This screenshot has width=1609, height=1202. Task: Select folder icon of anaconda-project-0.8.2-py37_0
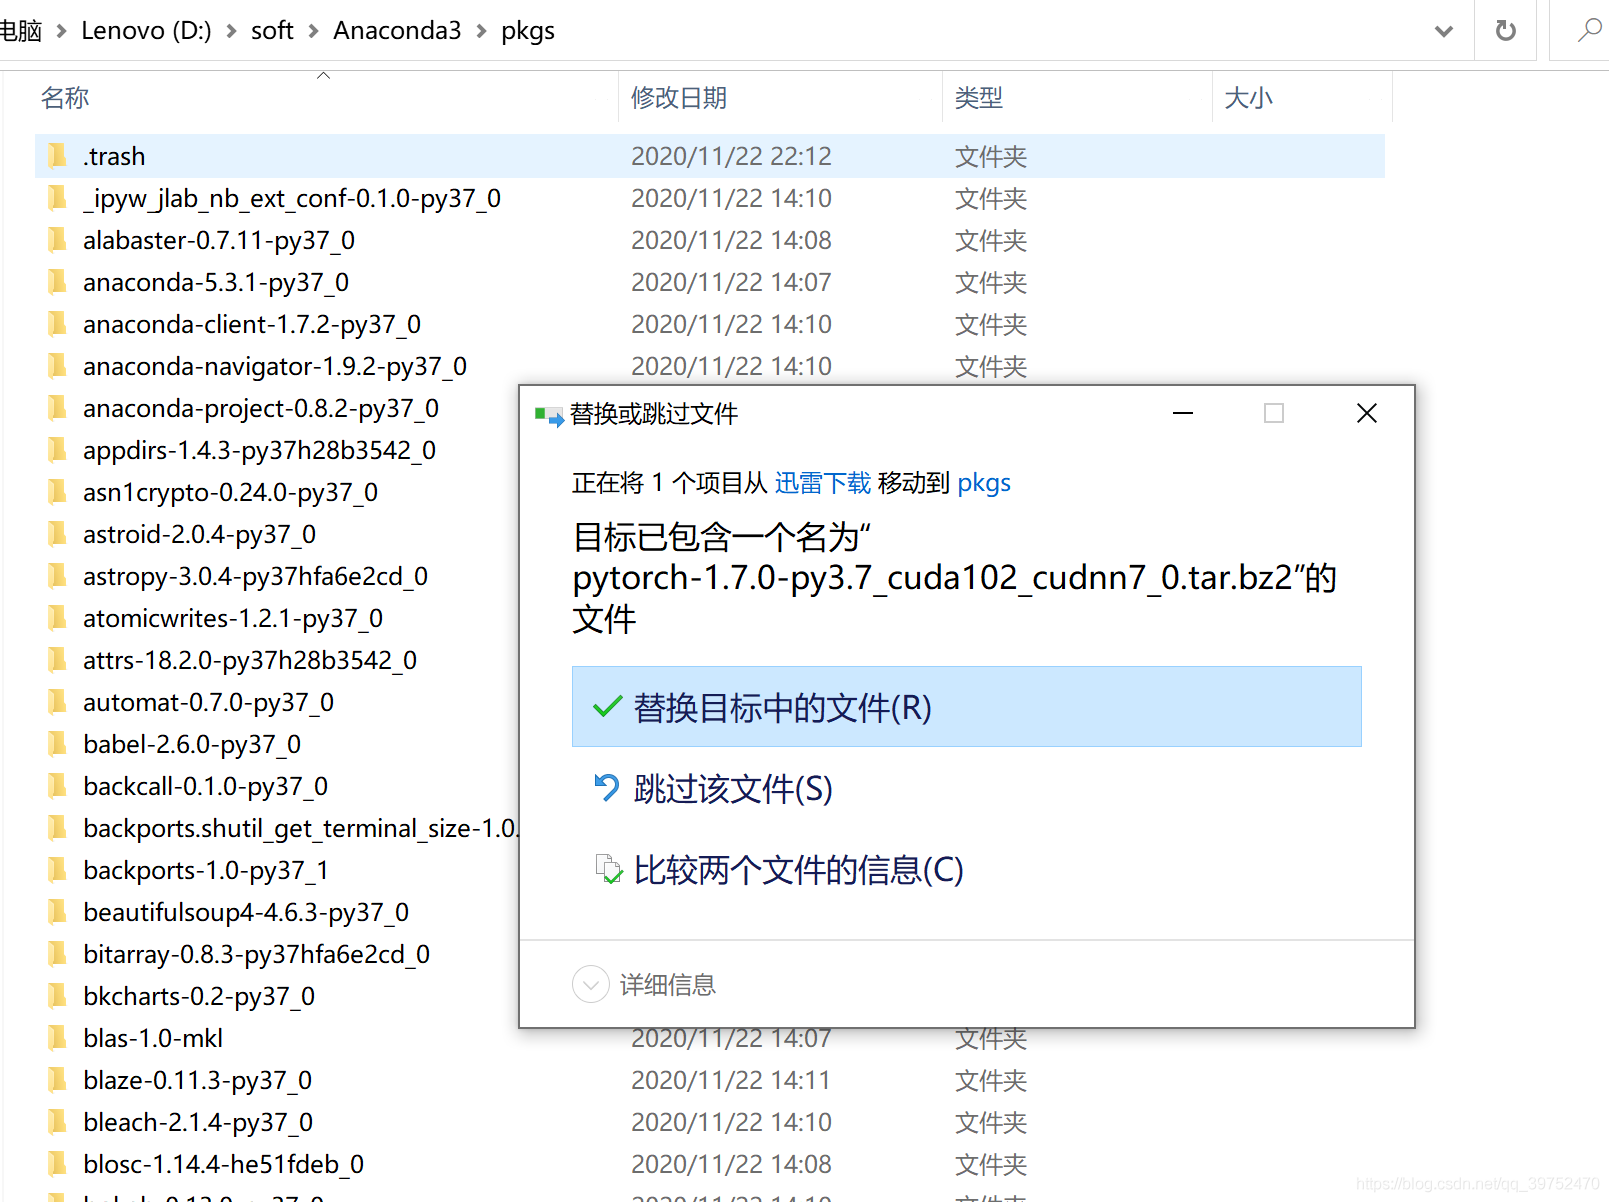pyautogui.click(x=58, y=407)
